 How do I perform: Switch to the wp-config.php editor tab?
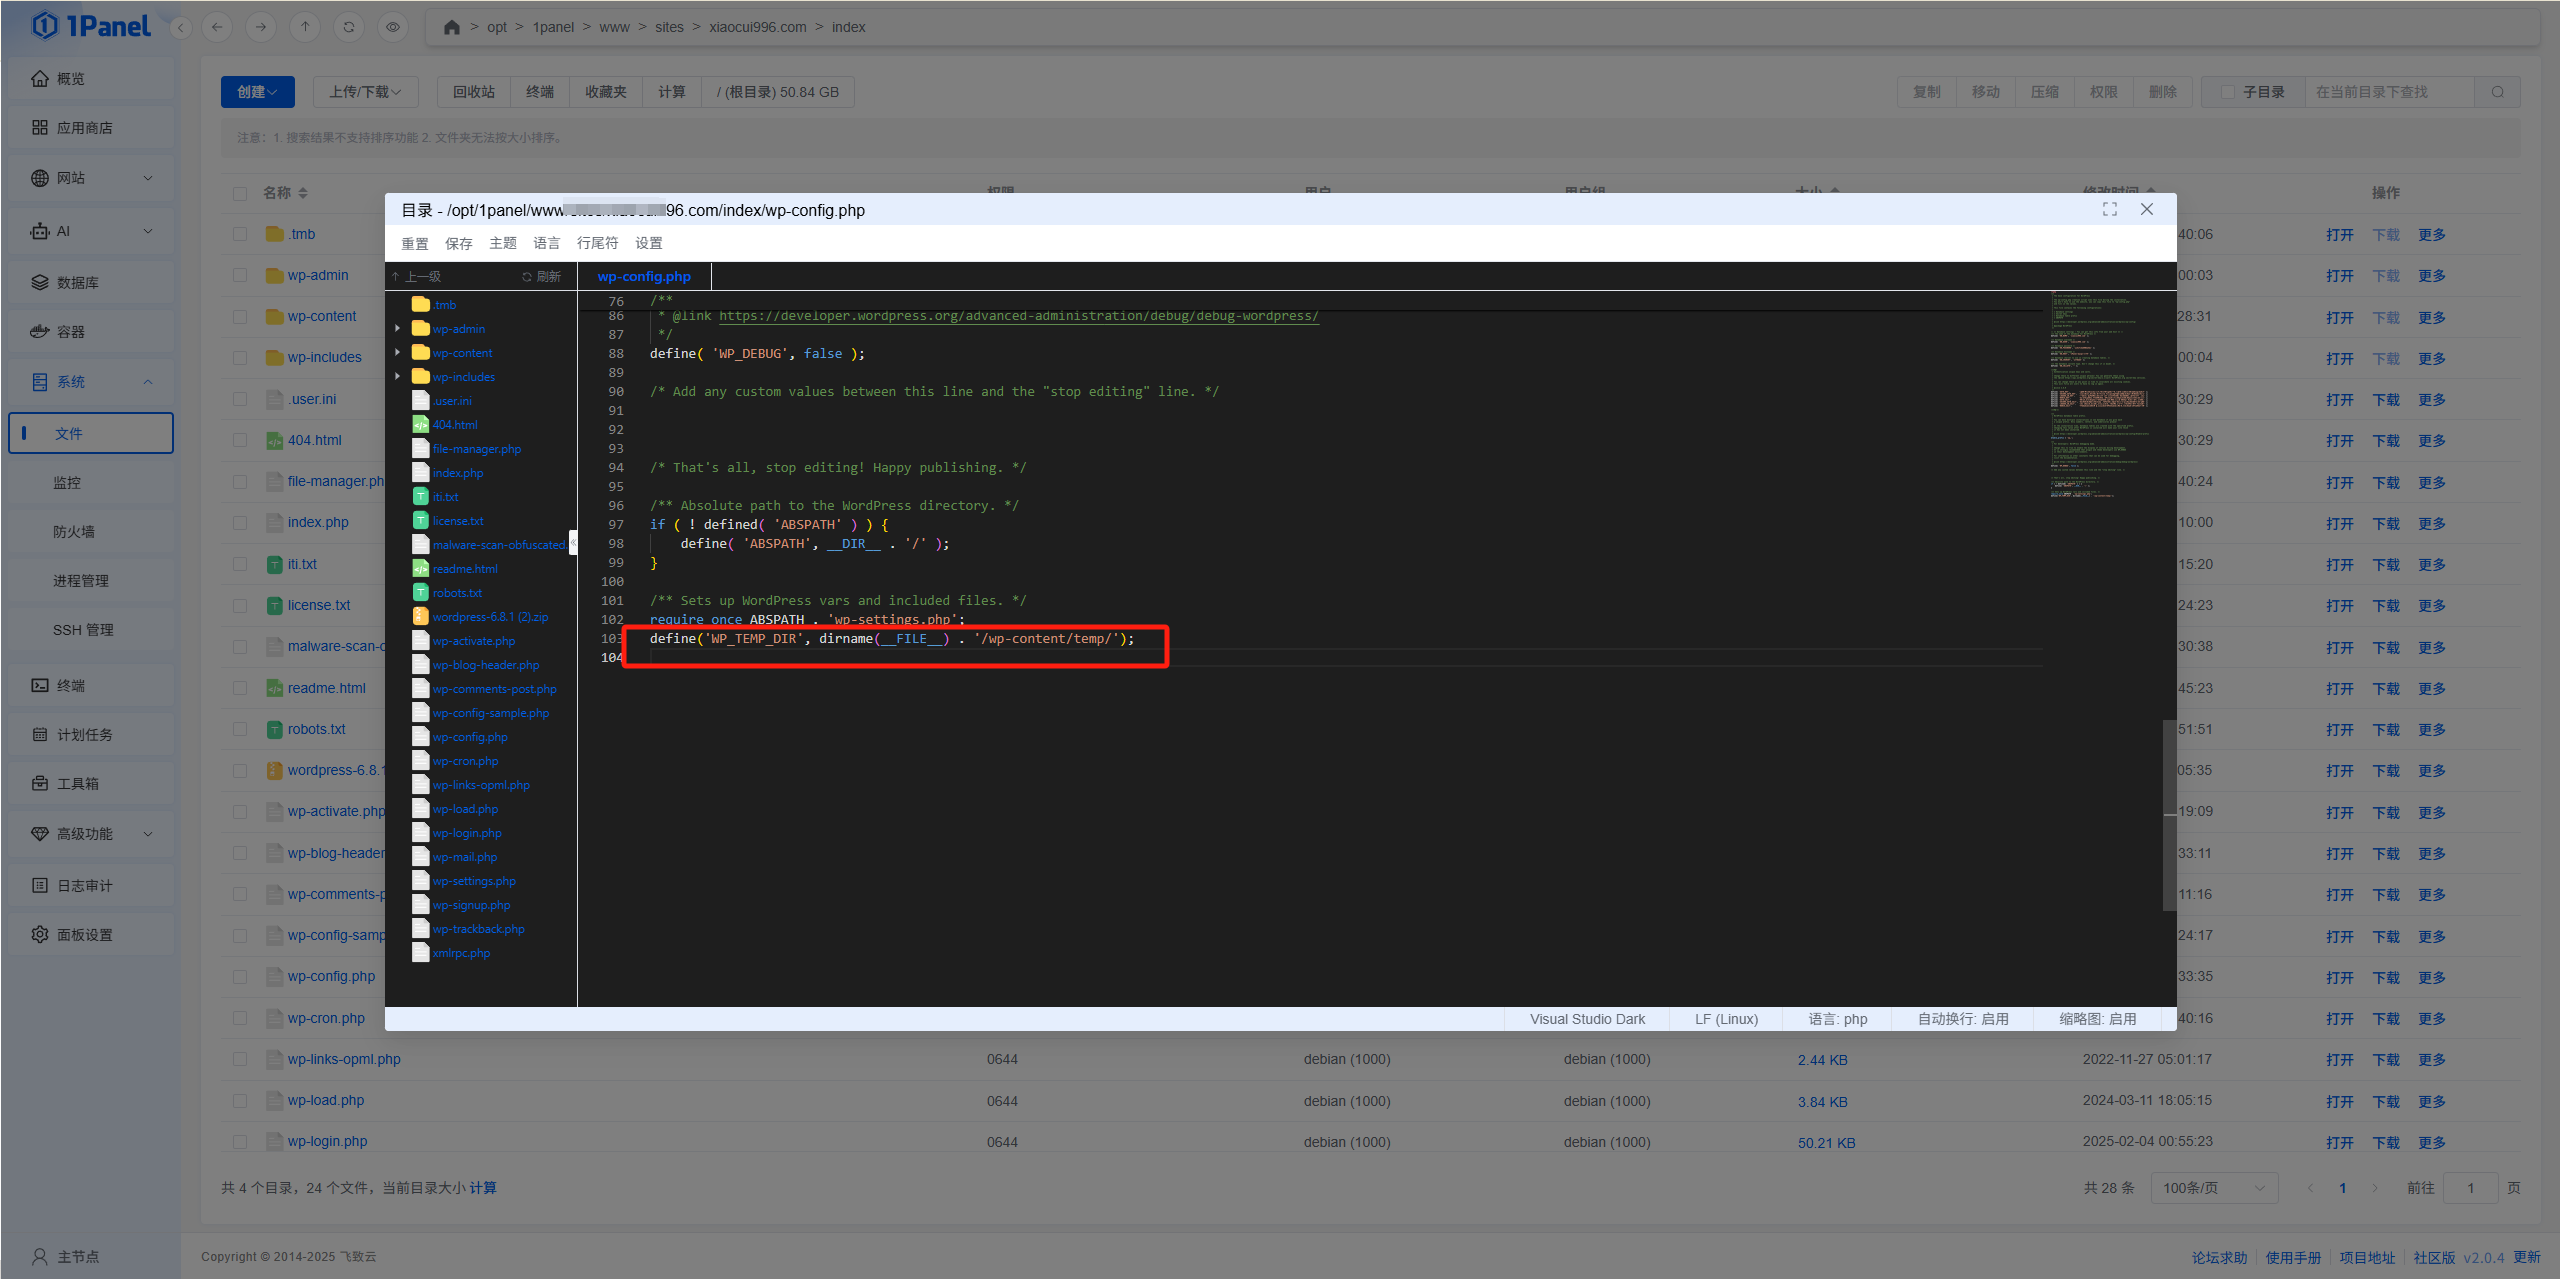643,276
